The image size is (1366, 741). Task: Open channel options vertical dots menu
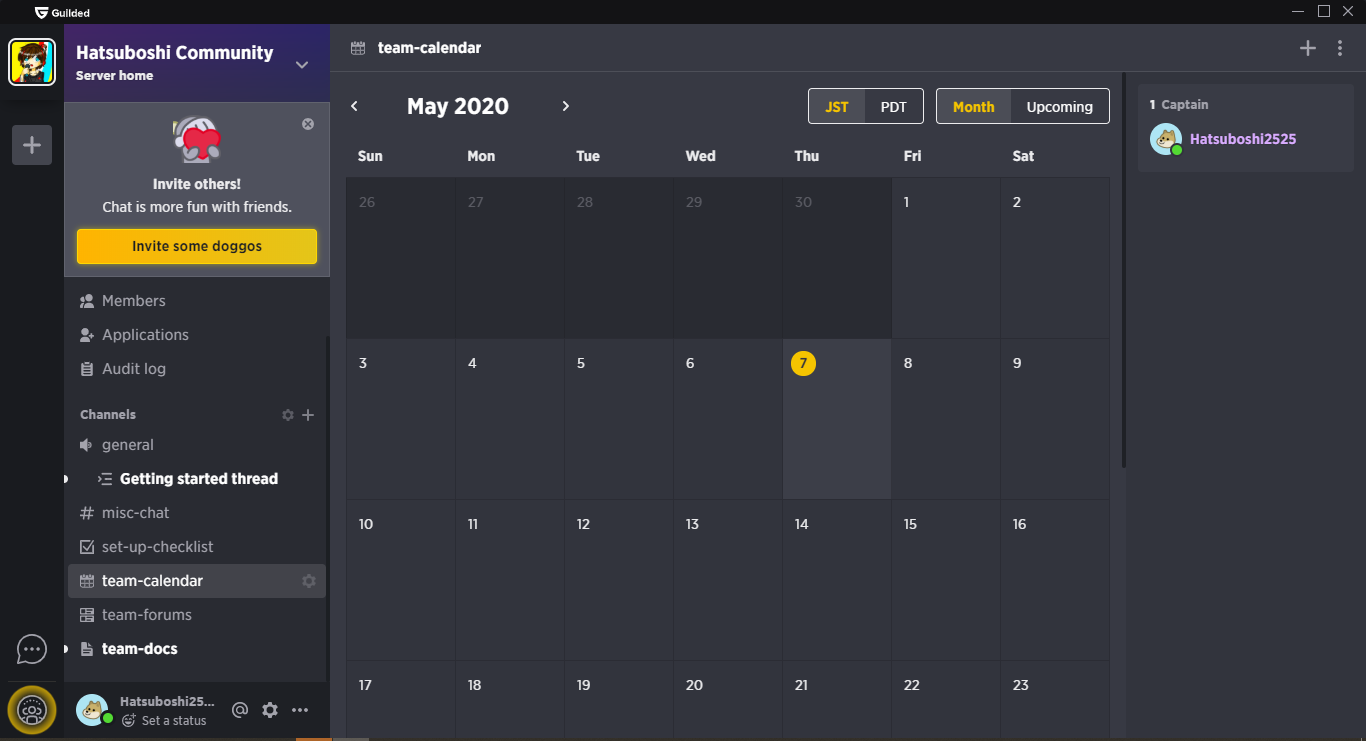tap(1340, 48)
